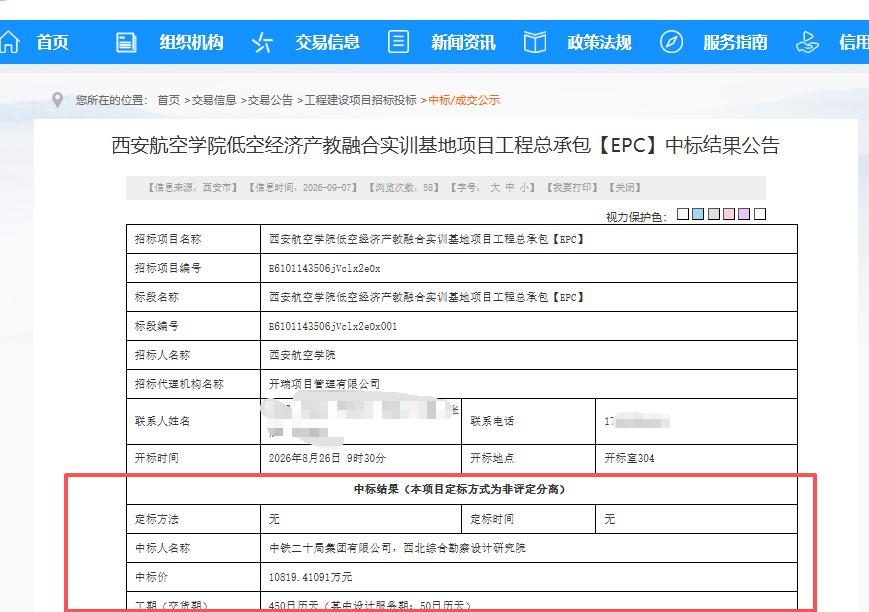Click 开标室304 location cell

click(696, 458)
